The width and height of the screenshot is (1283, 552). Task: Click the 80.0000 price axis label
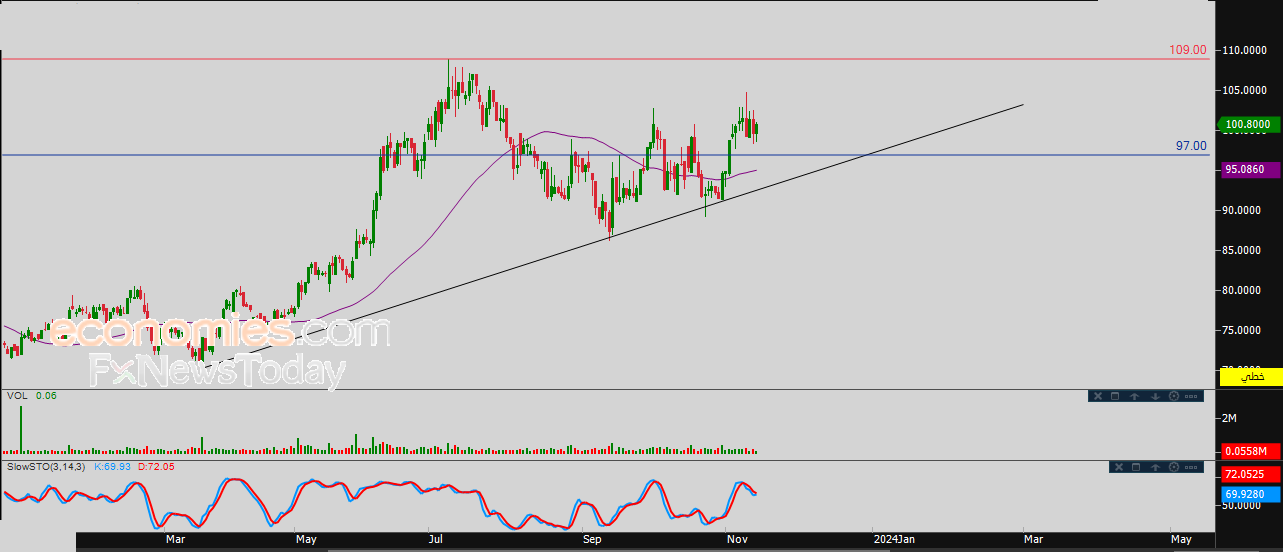(x=1243, y=290)
